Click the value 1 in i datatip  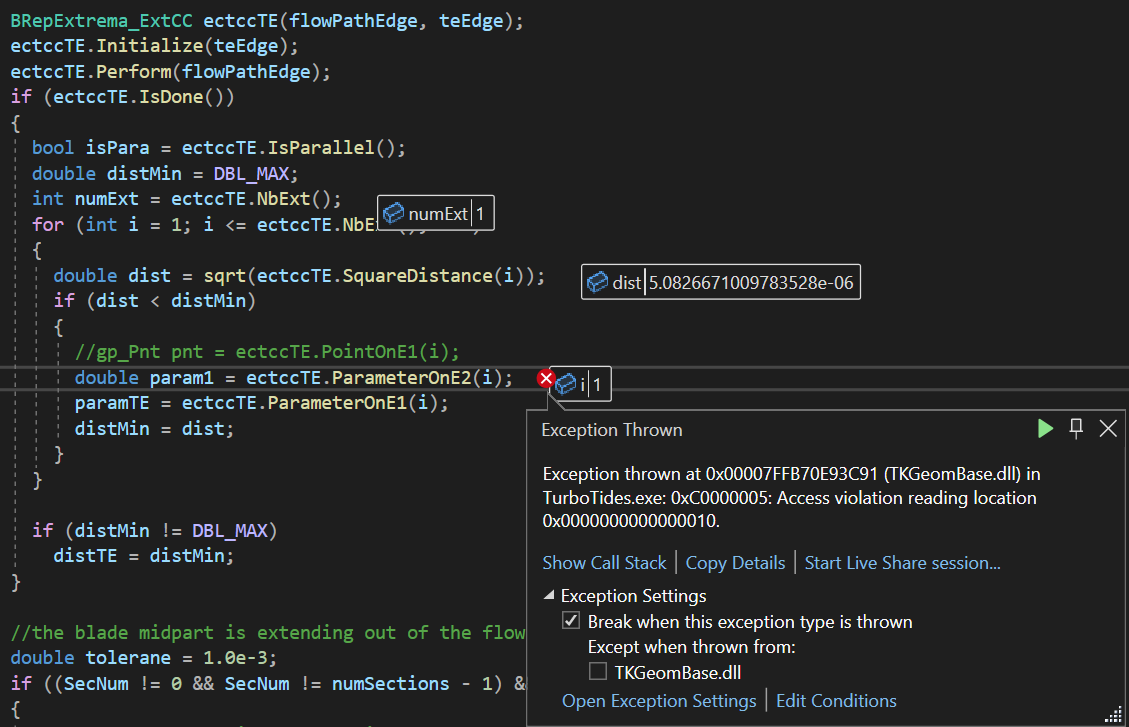pyautogui.click(x=598, y=383)
